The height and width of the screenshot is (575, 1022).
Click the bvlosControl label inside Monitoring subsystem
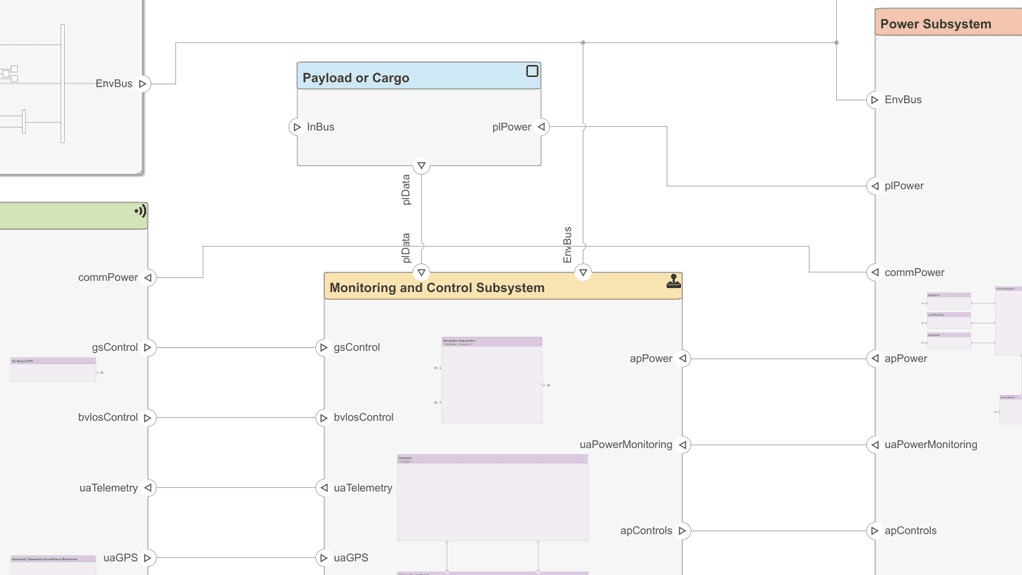(364, 417)
